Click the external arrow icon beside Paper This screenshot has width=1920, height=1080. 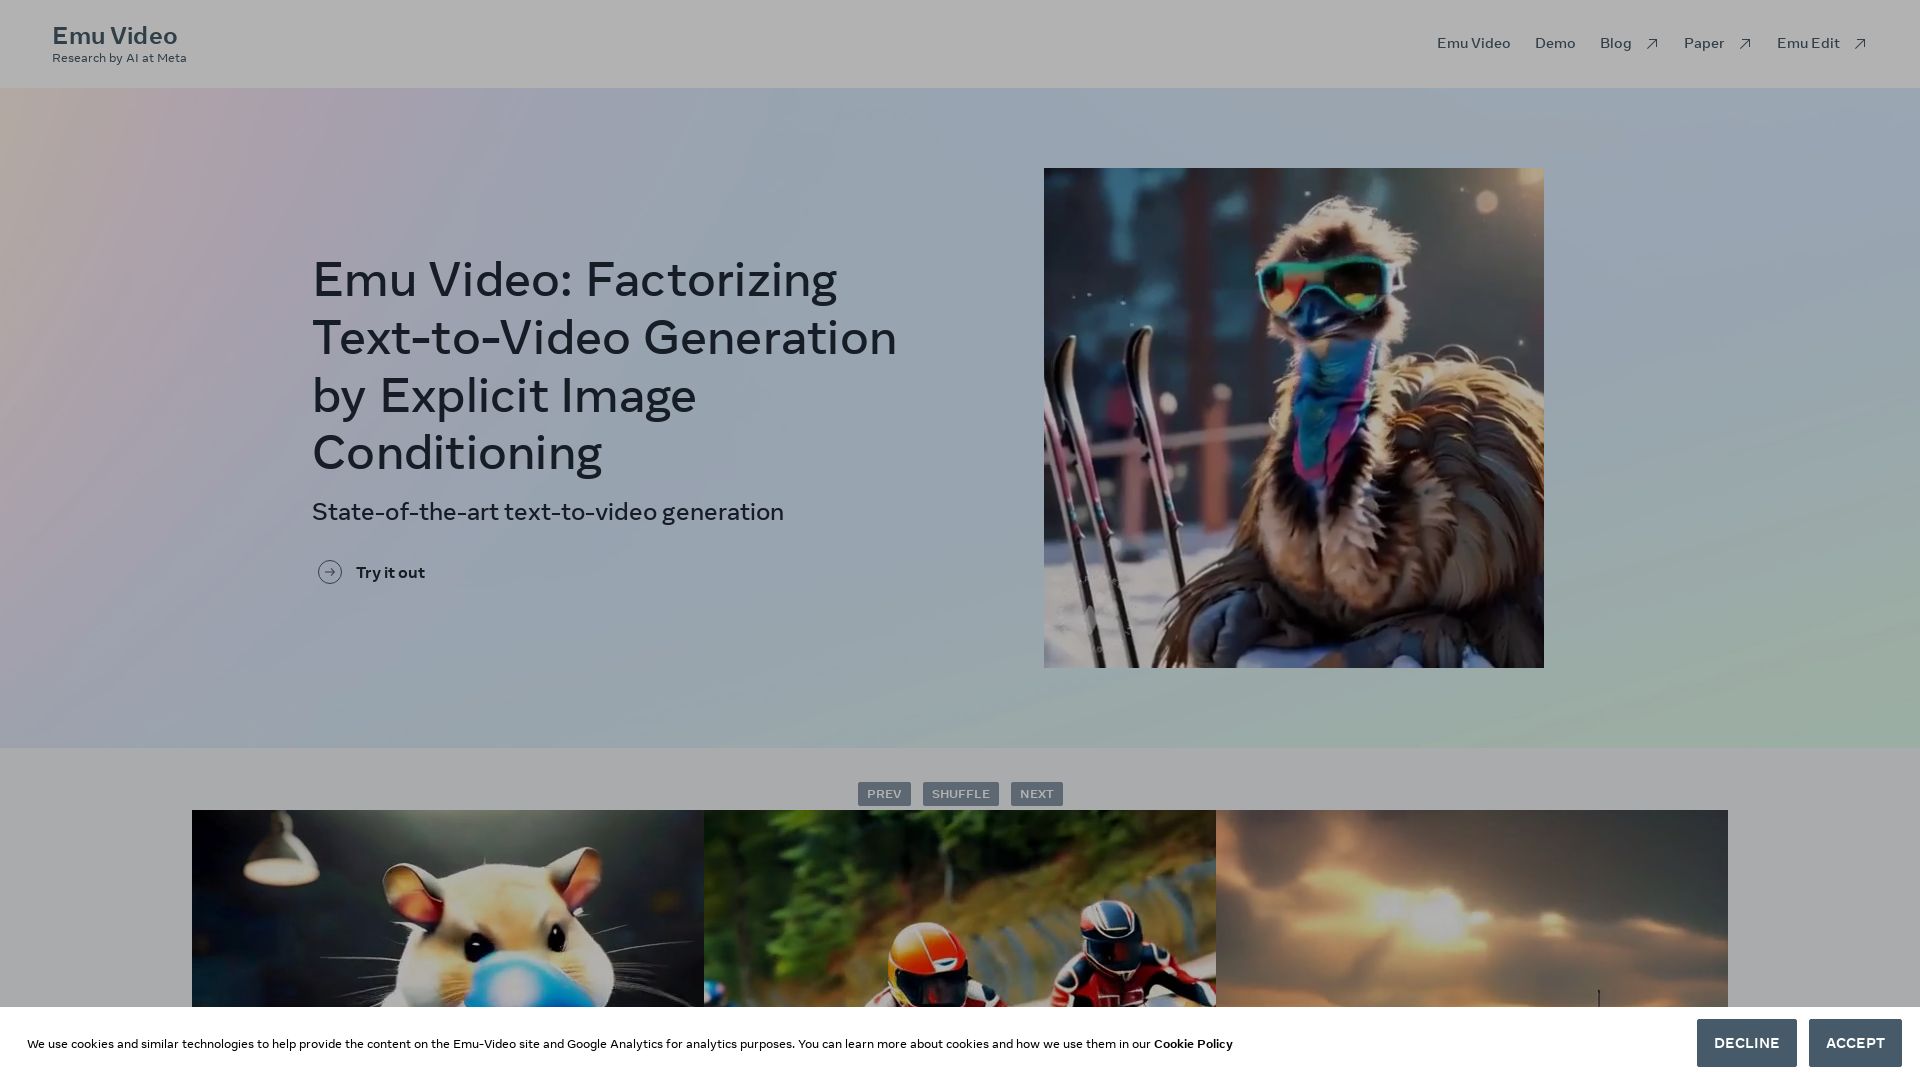point(1745,44)
